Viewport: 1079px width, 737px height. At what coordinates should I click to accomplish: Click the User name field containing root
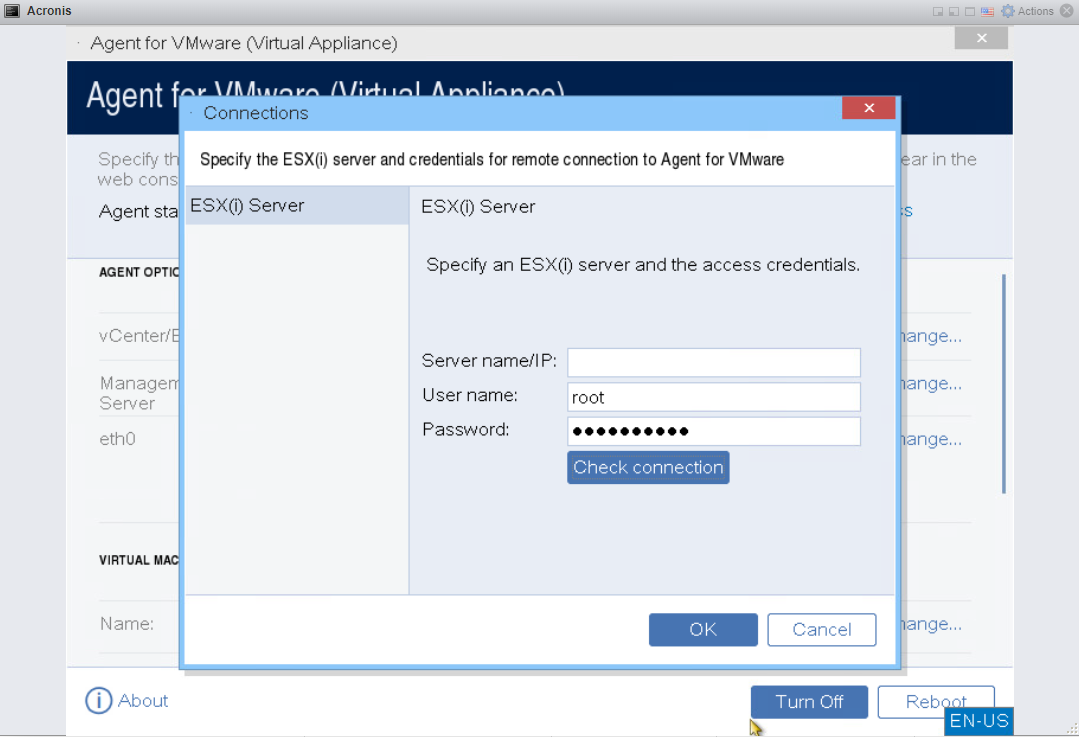tap(714, 397)
